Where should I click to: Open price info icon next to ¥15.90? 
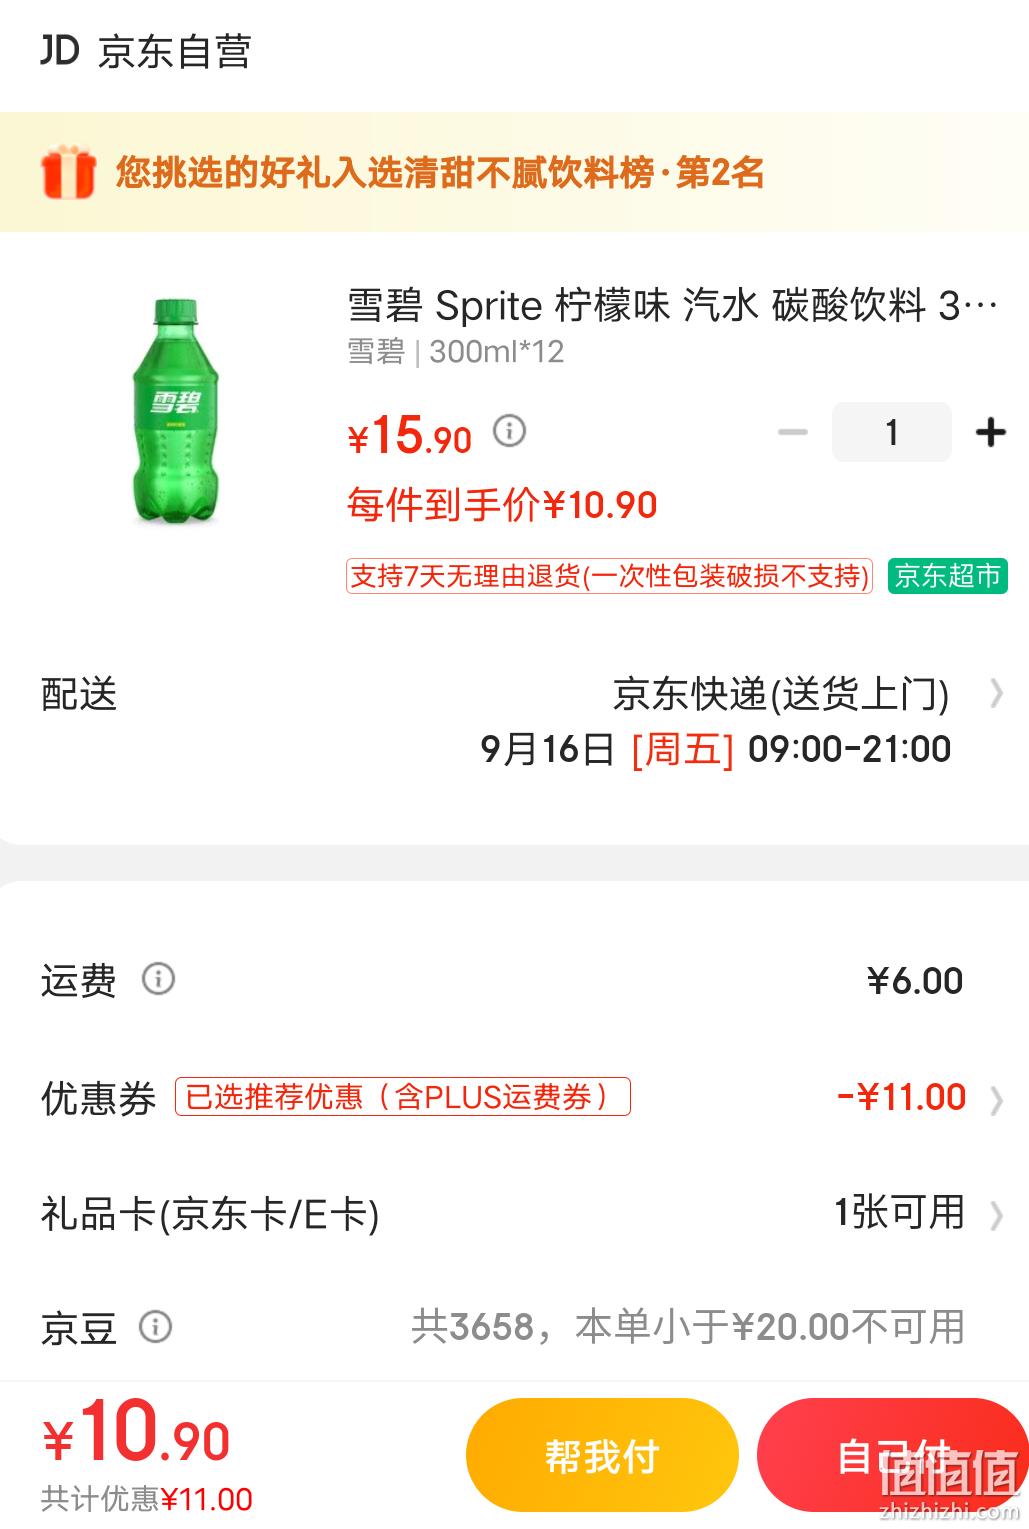(x=509, y=431)
